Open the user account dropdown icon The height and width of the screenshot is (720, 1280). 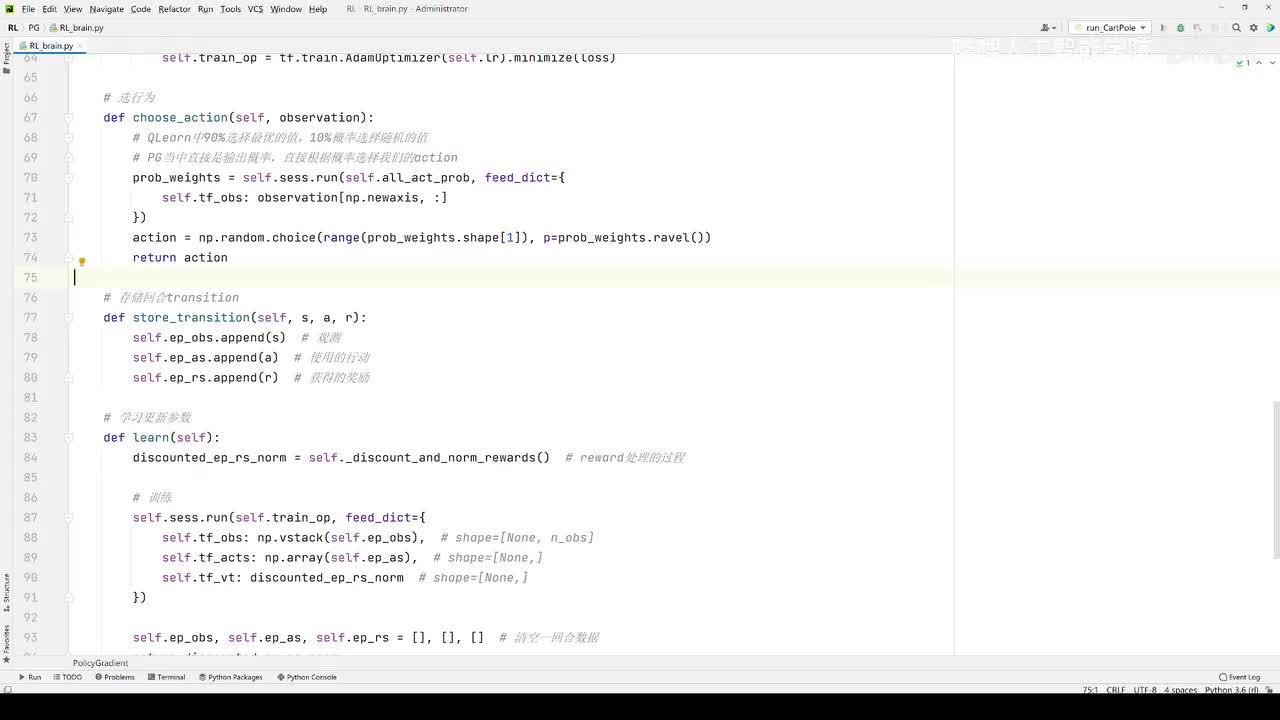tap(1049, 28)
